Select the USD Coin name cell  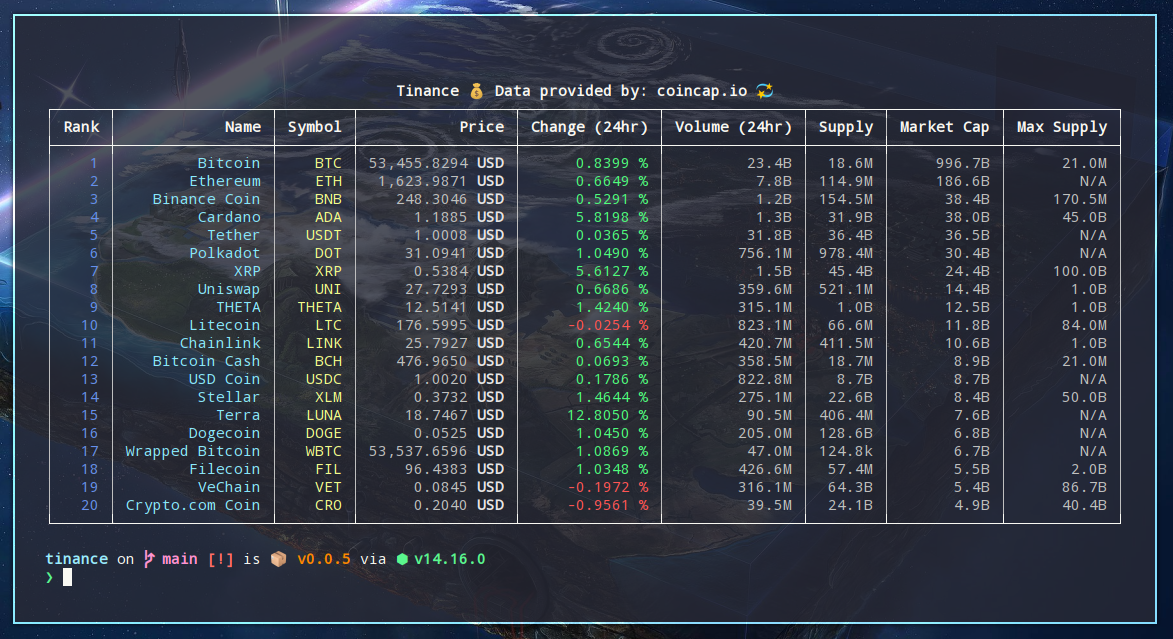225,379
